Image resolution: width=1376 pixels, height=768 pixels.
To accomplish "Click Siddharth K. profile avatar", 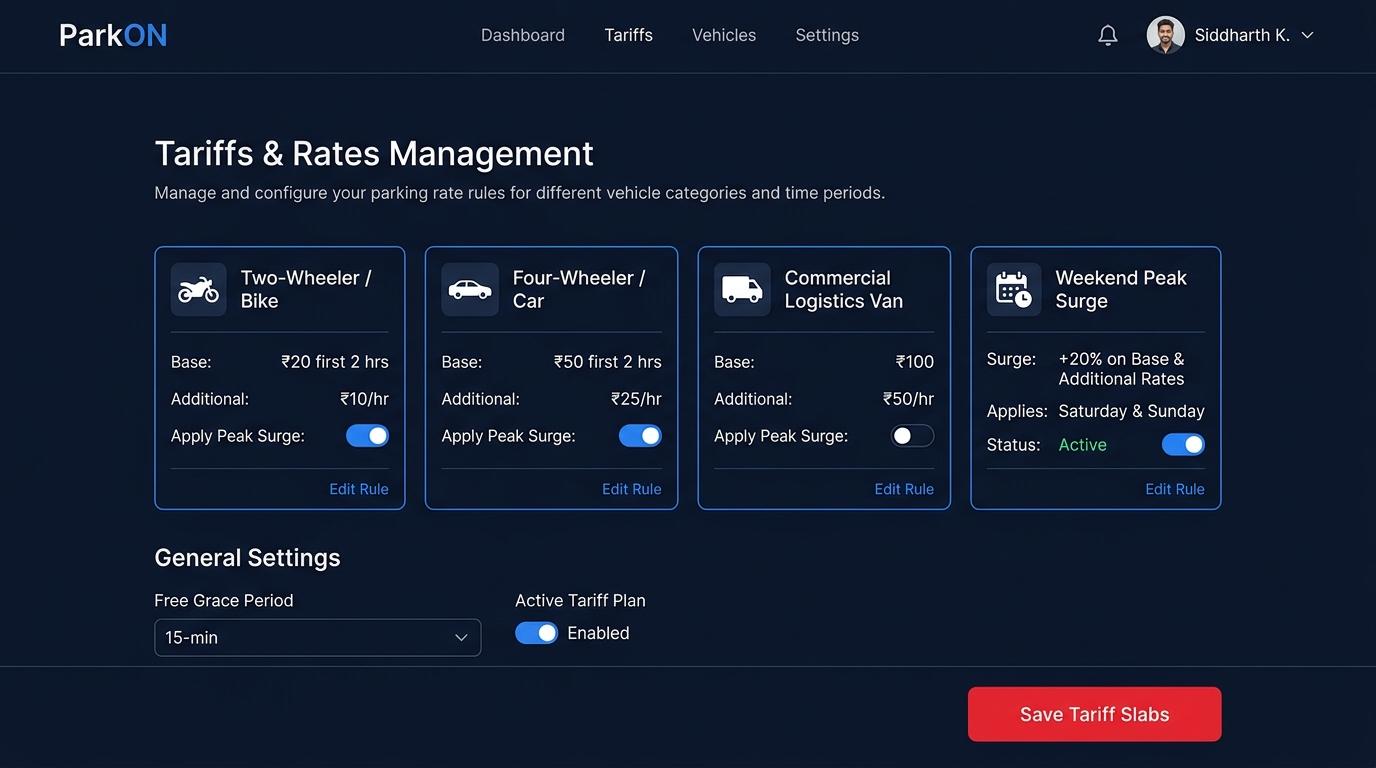I will tap(1165, 35).
